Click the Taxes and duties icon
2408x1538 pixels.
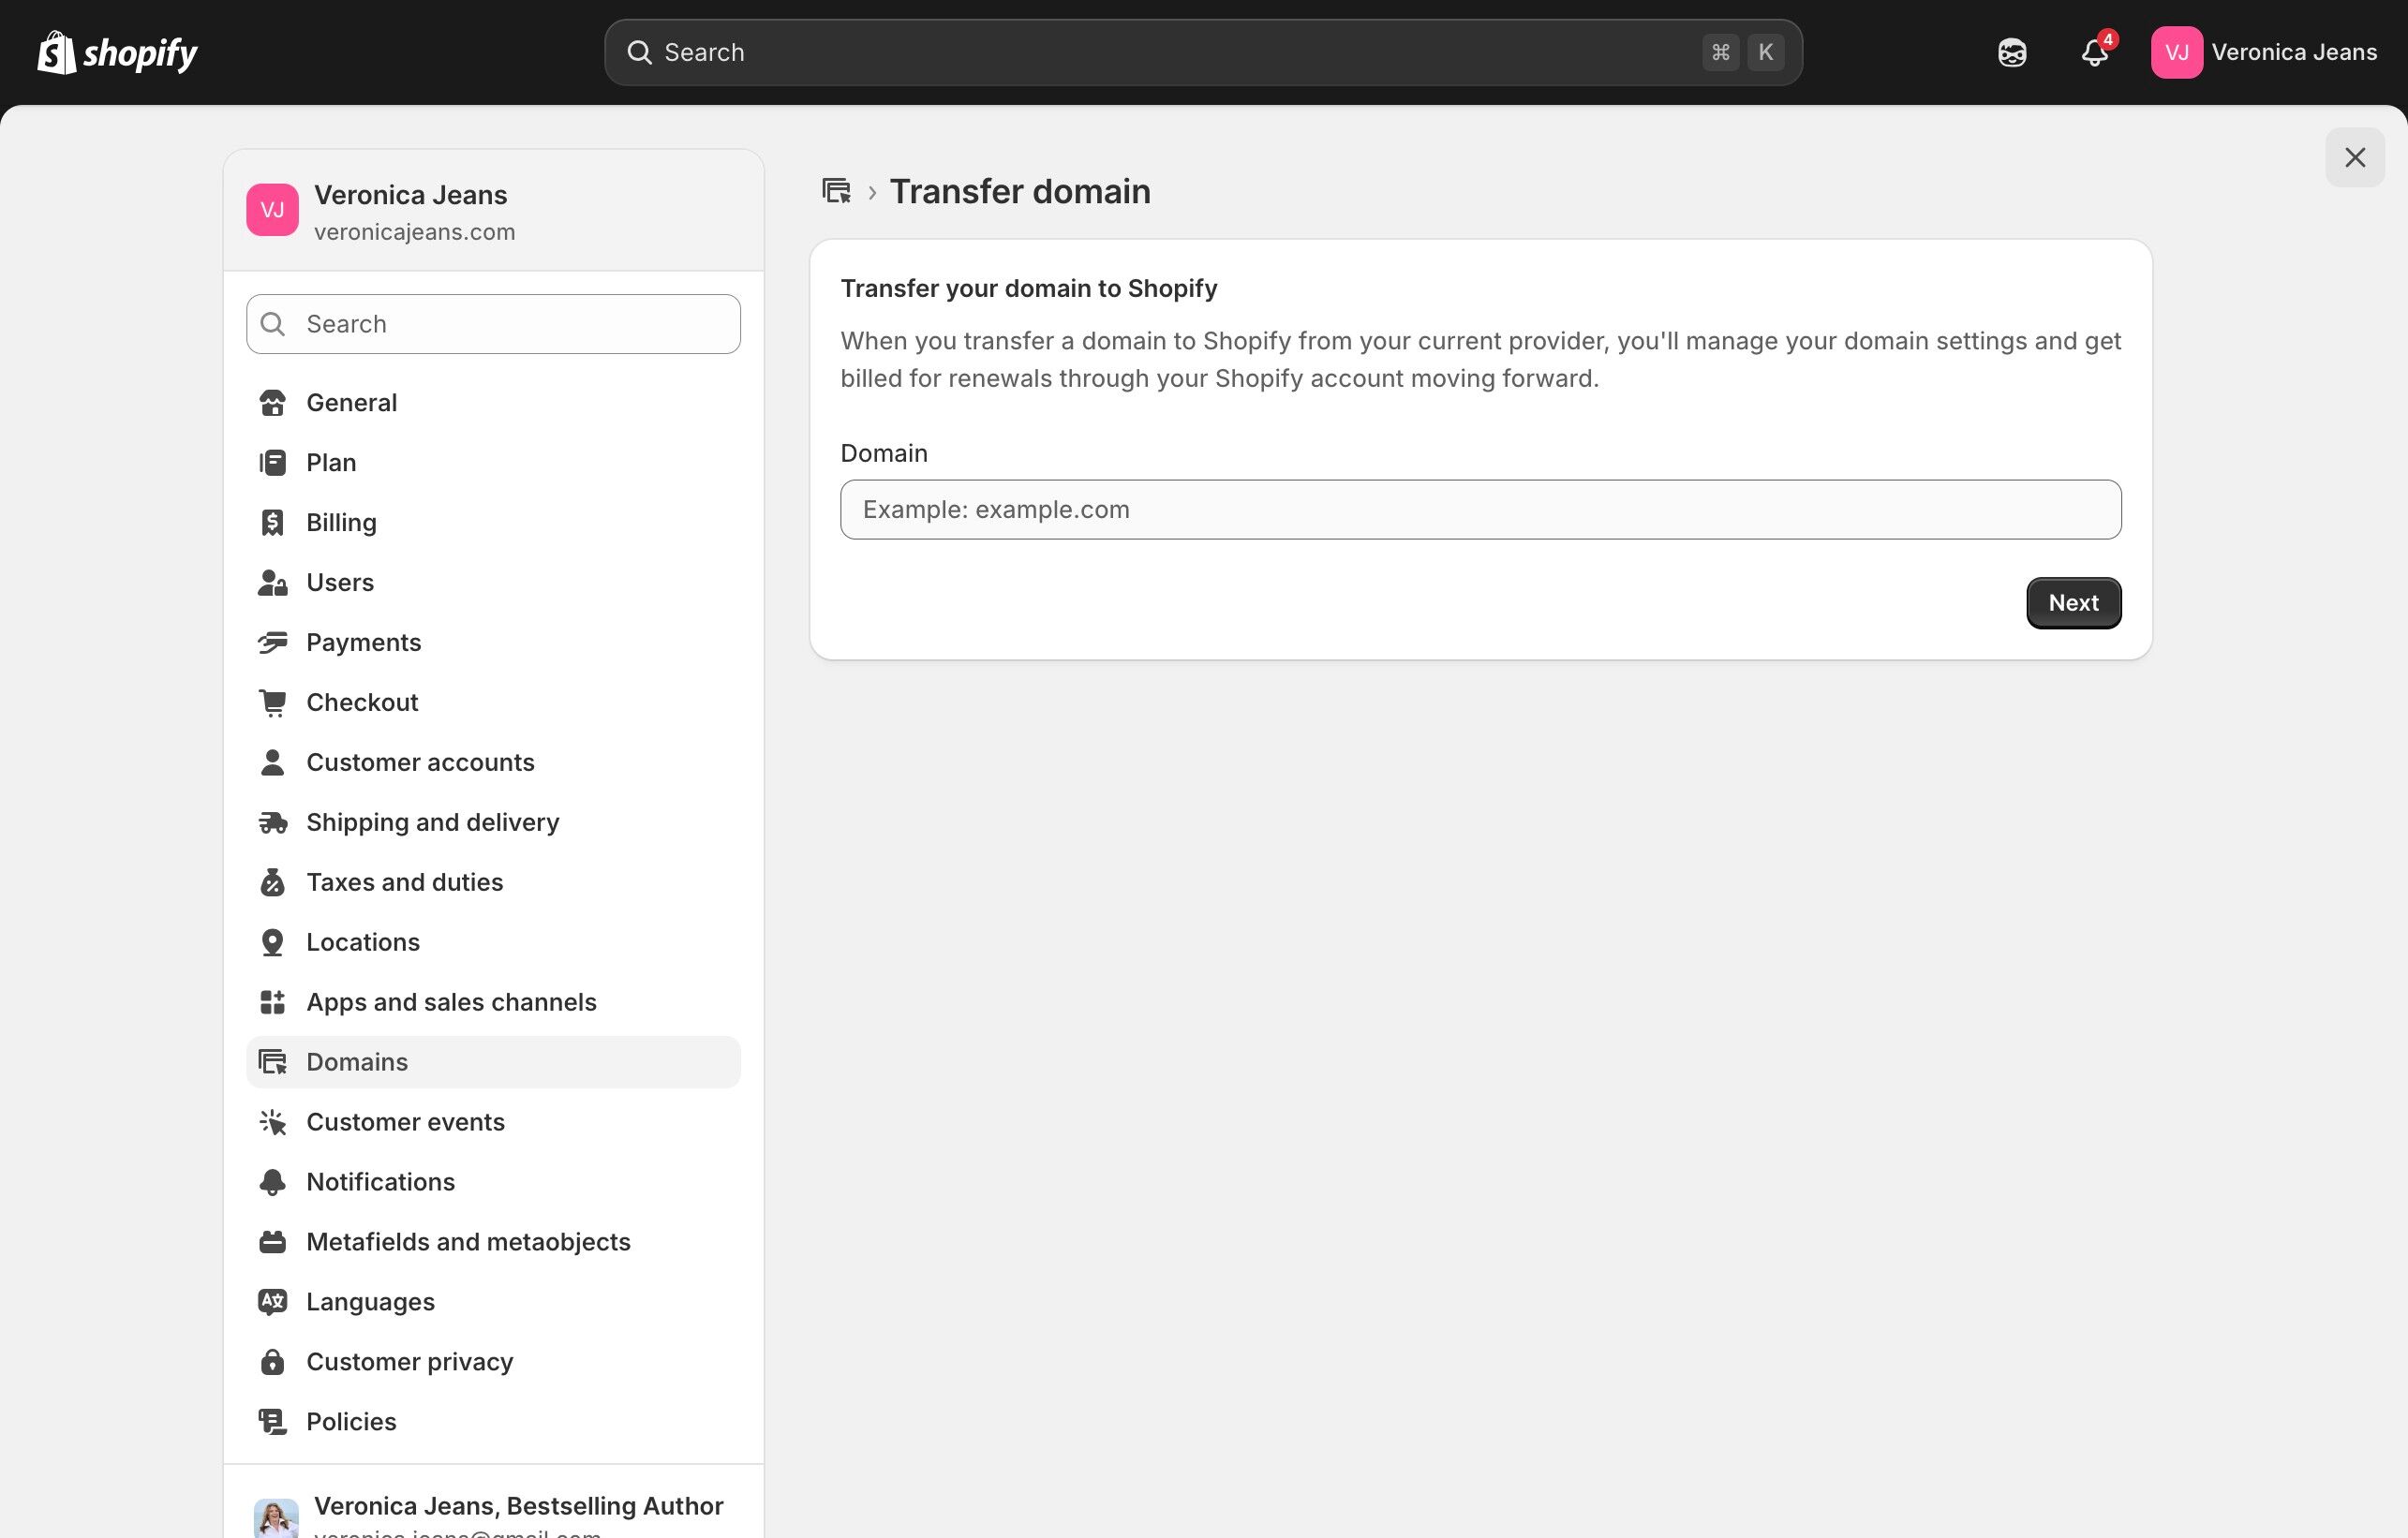pos(272,882)
